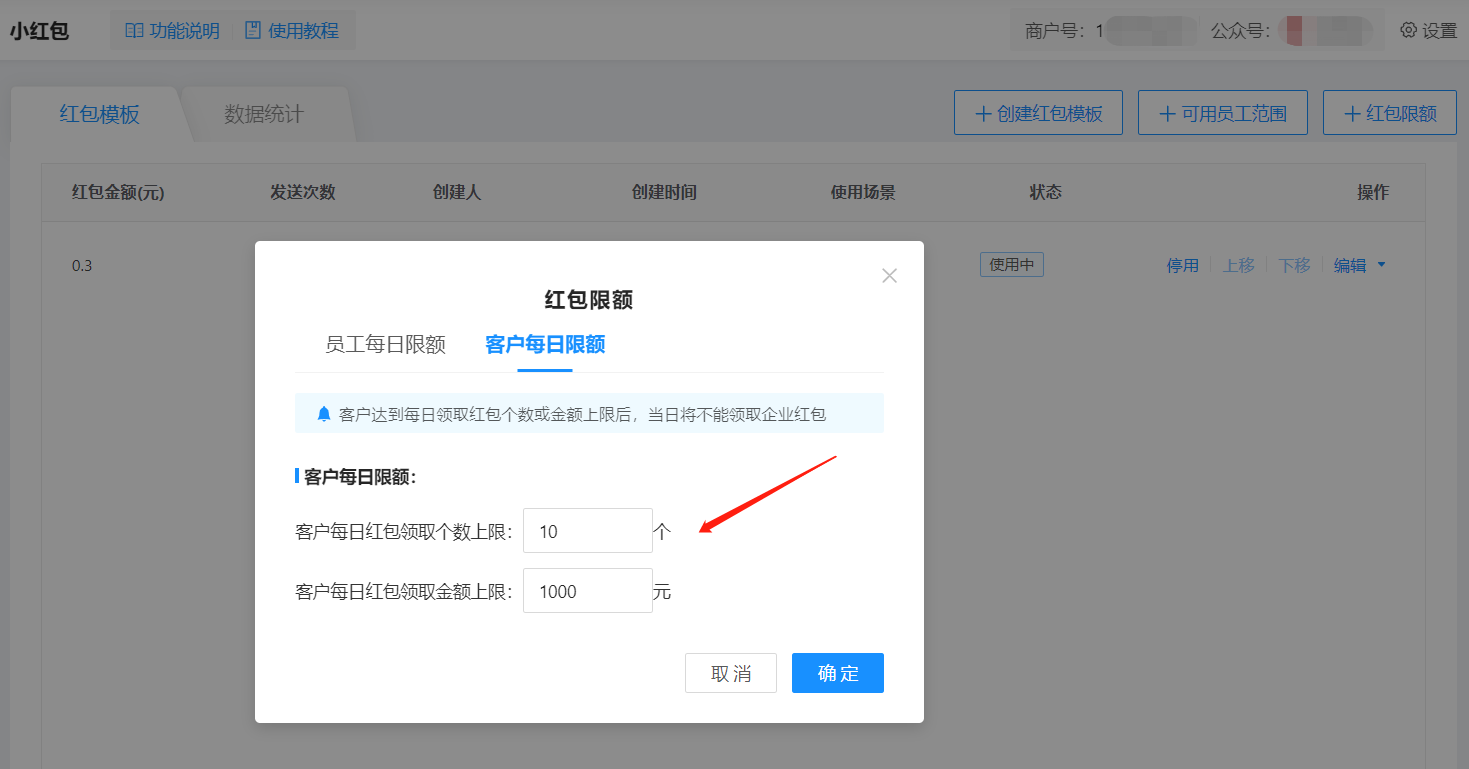
Task: Click the 创建时间 column header
Action: (x=664, y=192)
